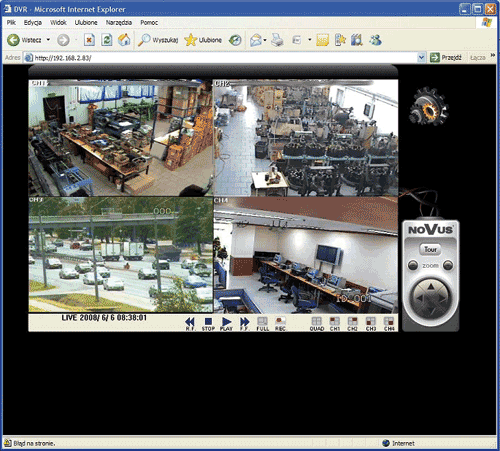This screenshot has height=451, width=500.
Task: Show channel CH2 only
Action: [353, 323]
